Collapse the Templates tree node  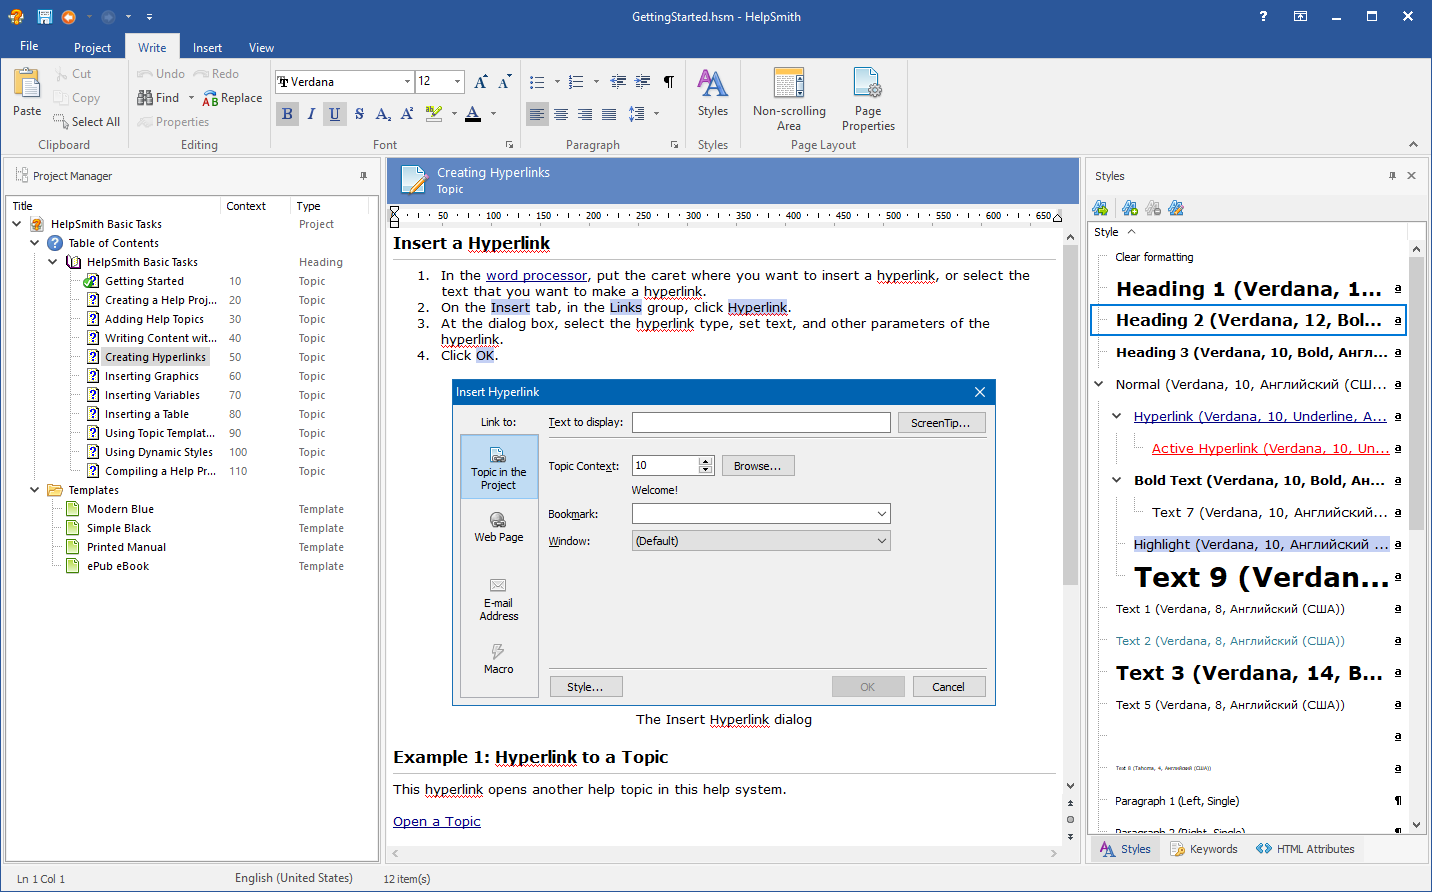[x=34, y=490]
